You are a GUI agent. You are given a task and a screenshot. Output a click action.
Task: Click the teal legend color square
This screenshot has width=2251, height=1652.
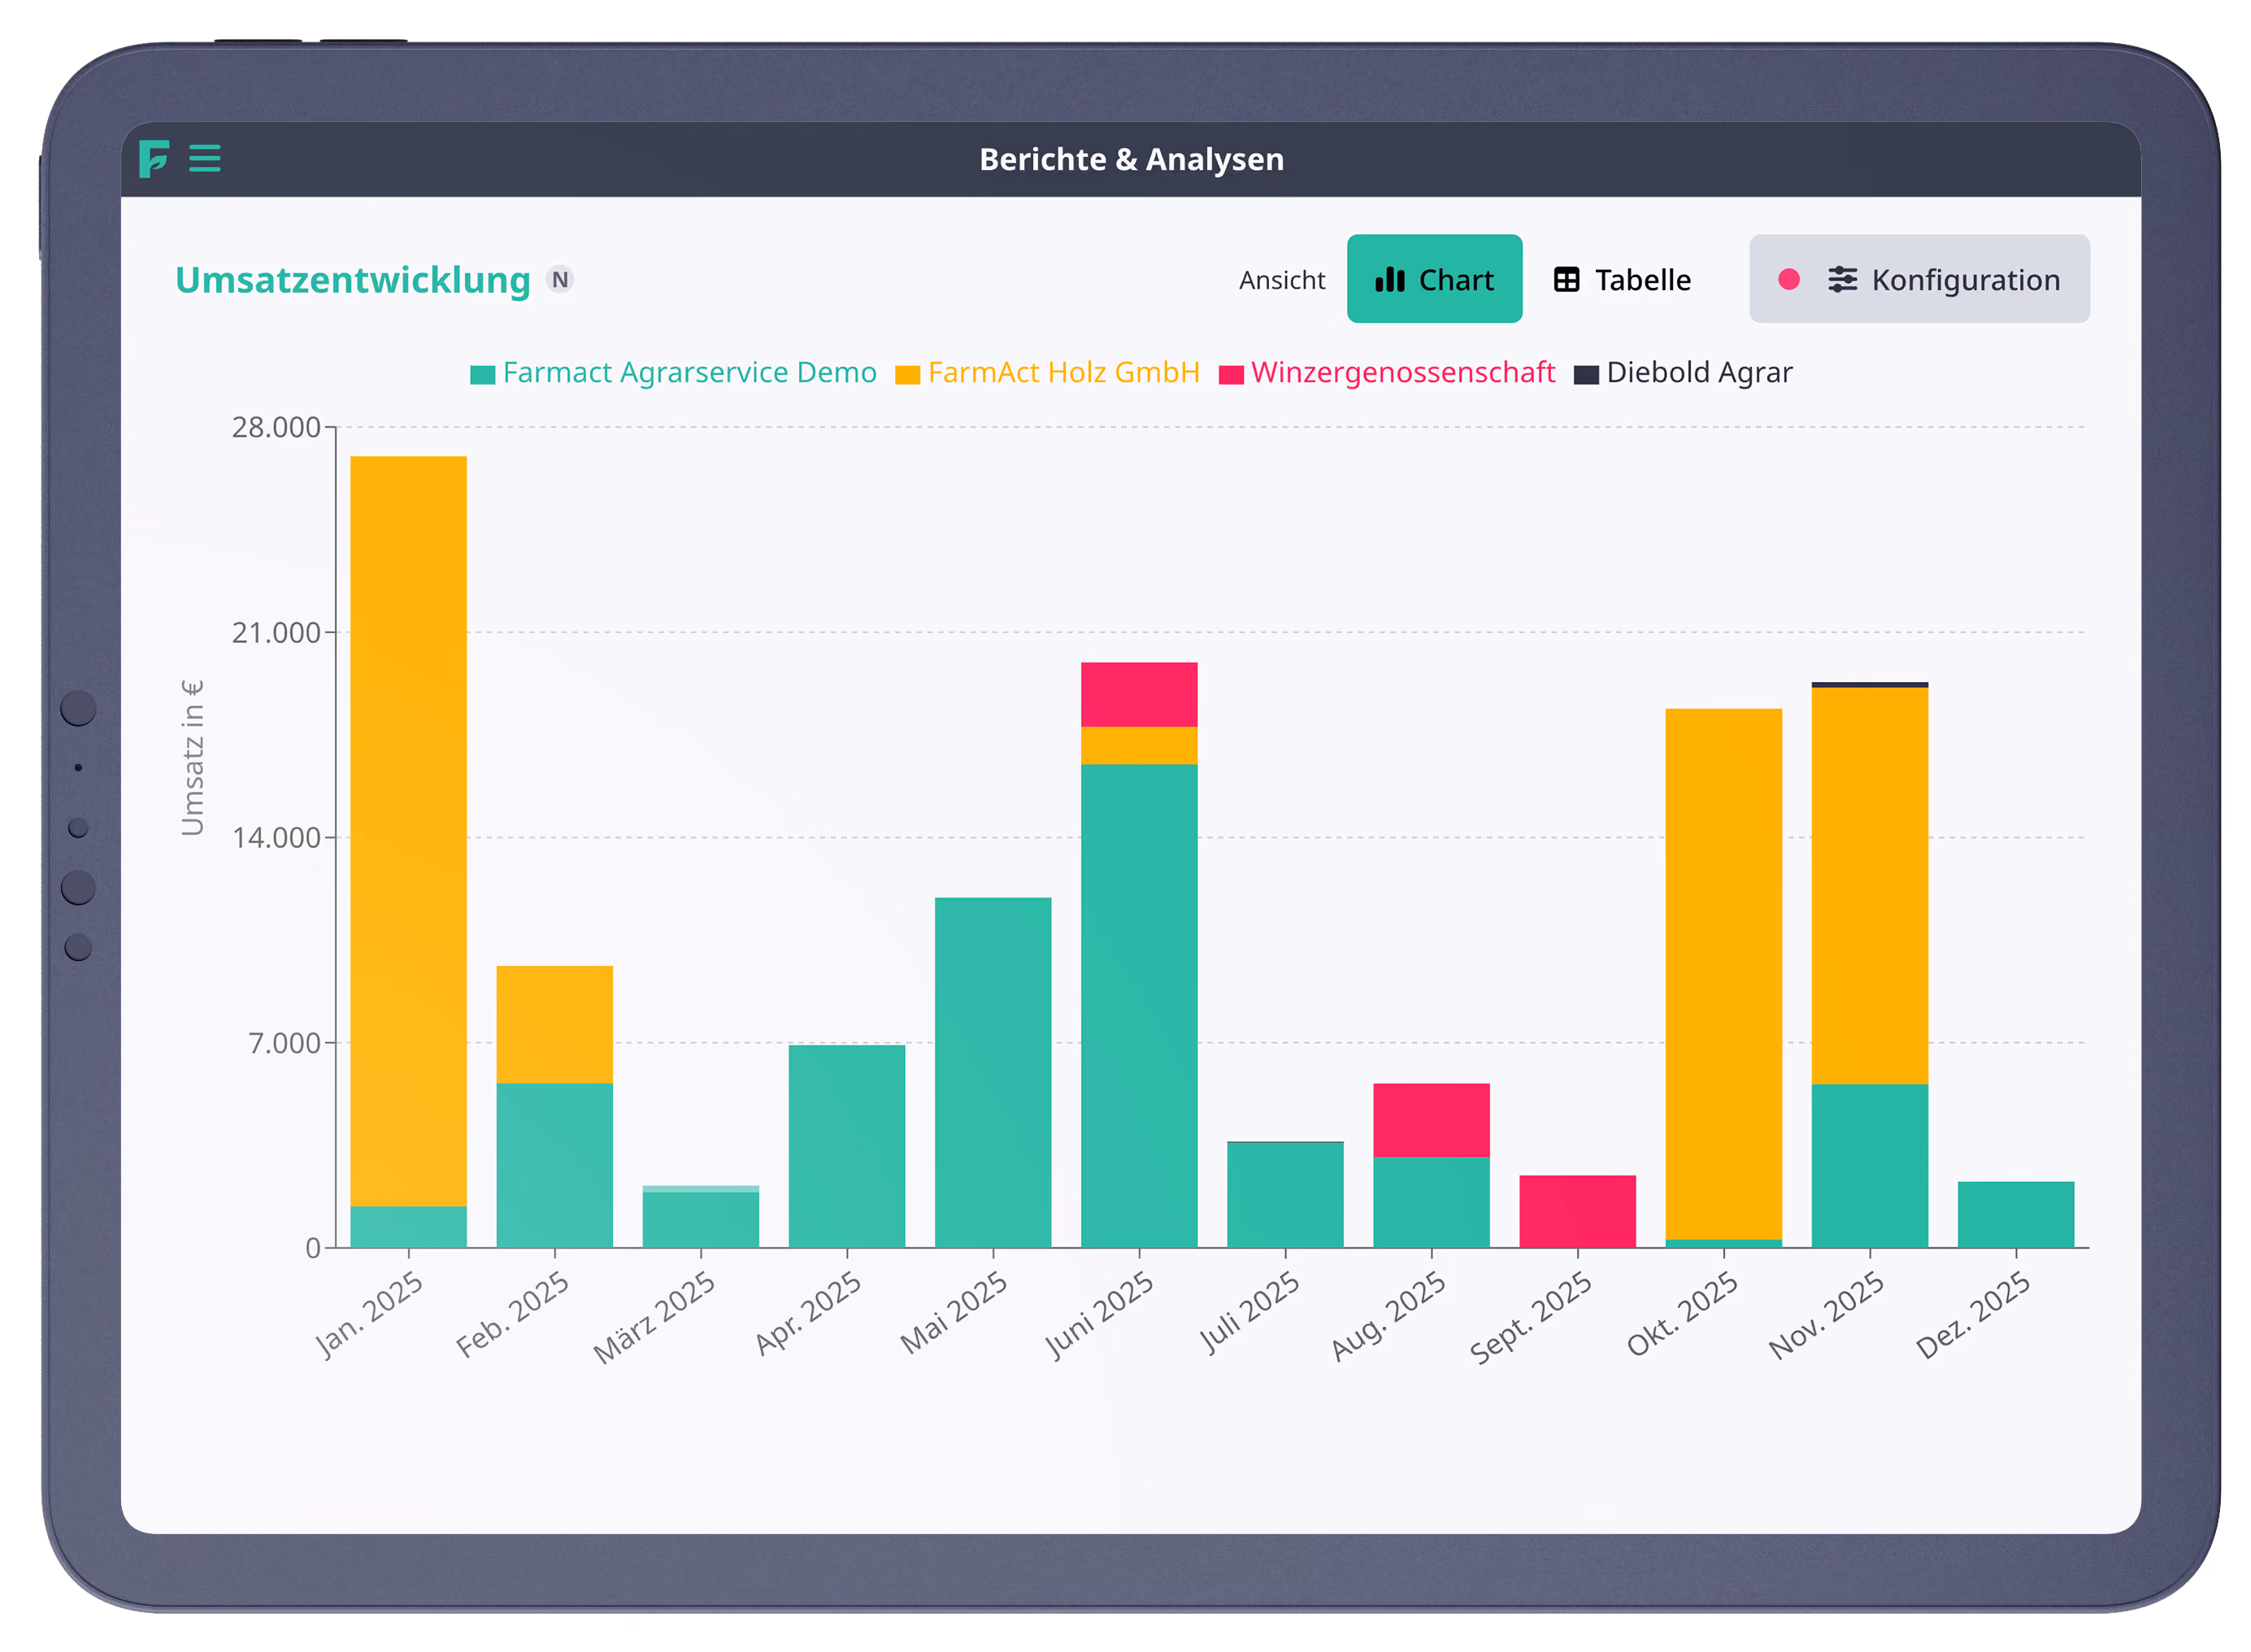point(483,375)
